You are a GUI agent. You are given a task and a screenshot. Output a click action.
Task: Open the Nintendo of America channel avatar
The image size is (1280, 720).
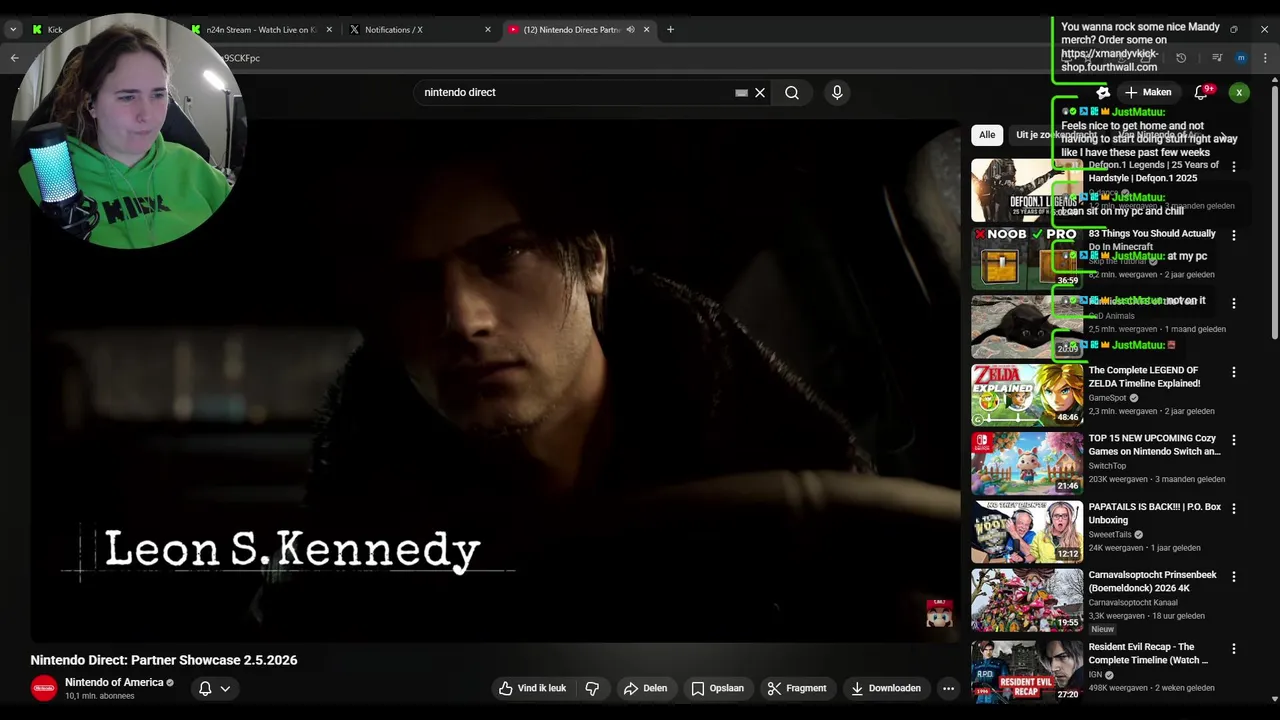44,688
